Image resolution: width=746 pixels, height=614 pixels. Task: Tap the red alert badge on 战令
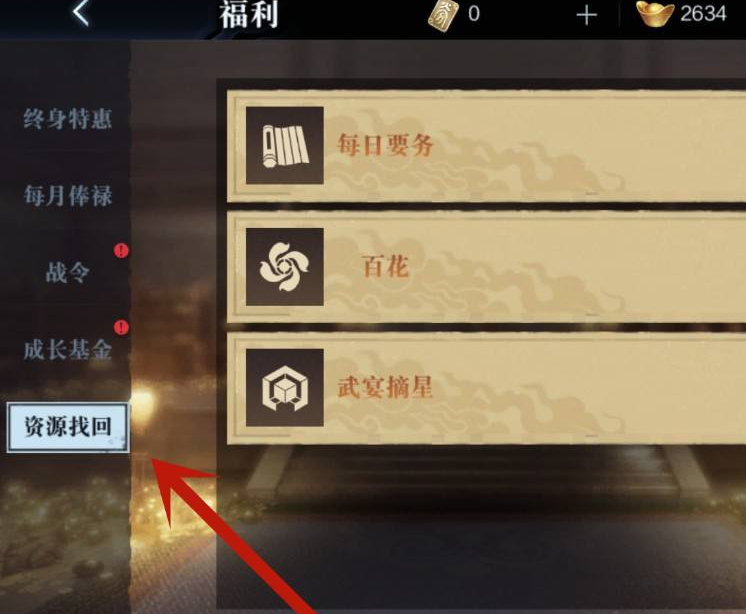pyautogui.click(x=121, y=250)
